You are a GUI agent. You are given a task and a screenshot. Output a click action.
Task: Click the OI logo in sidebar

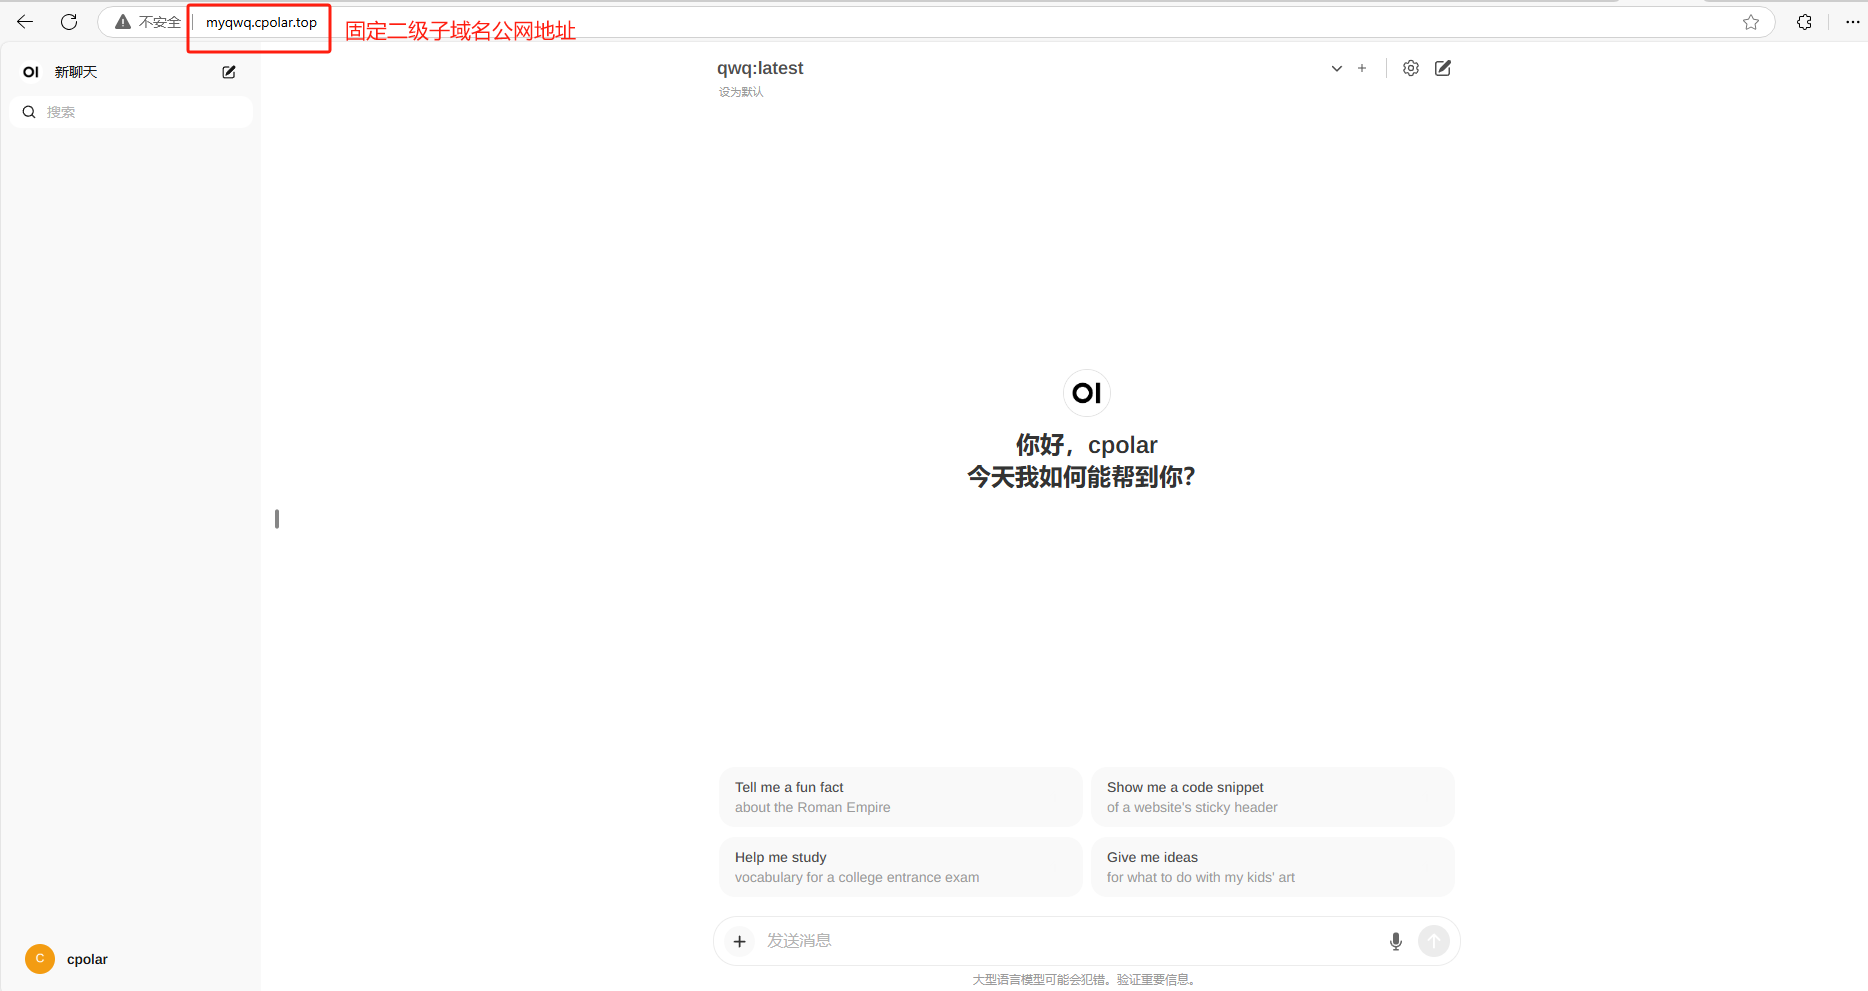point(31,72)
